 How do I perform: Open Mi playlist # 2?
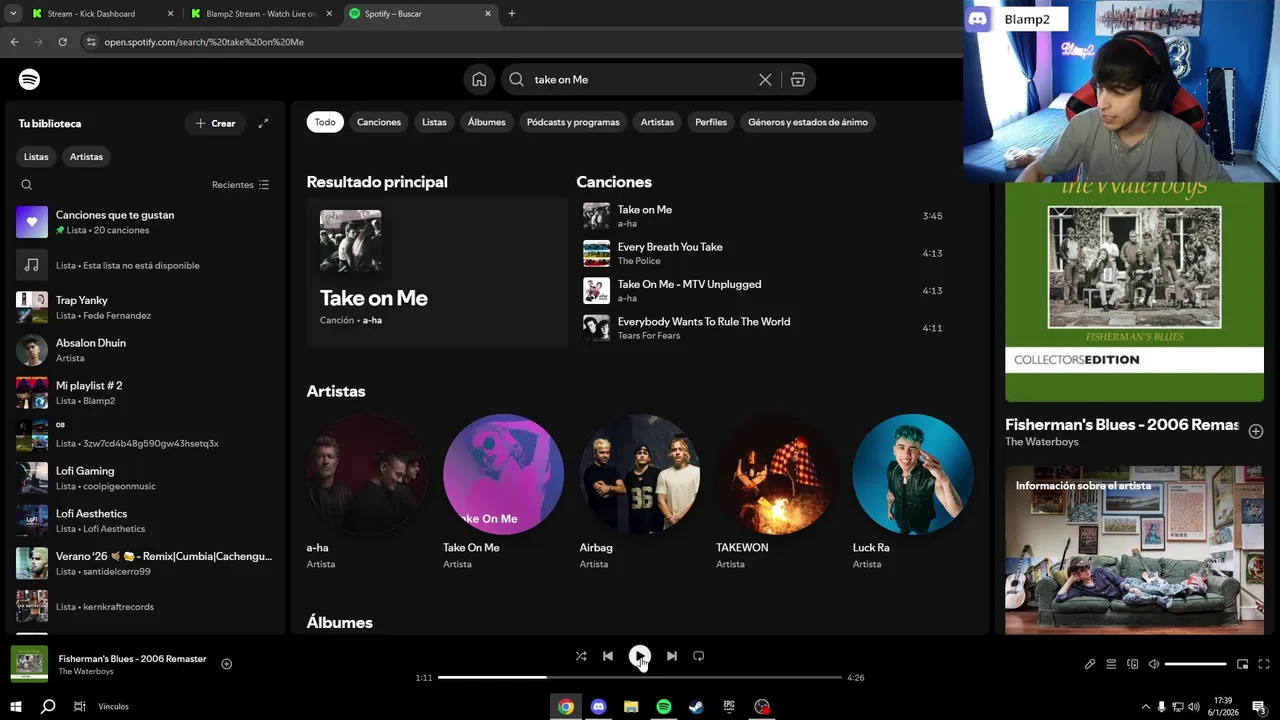click(145, 393)
